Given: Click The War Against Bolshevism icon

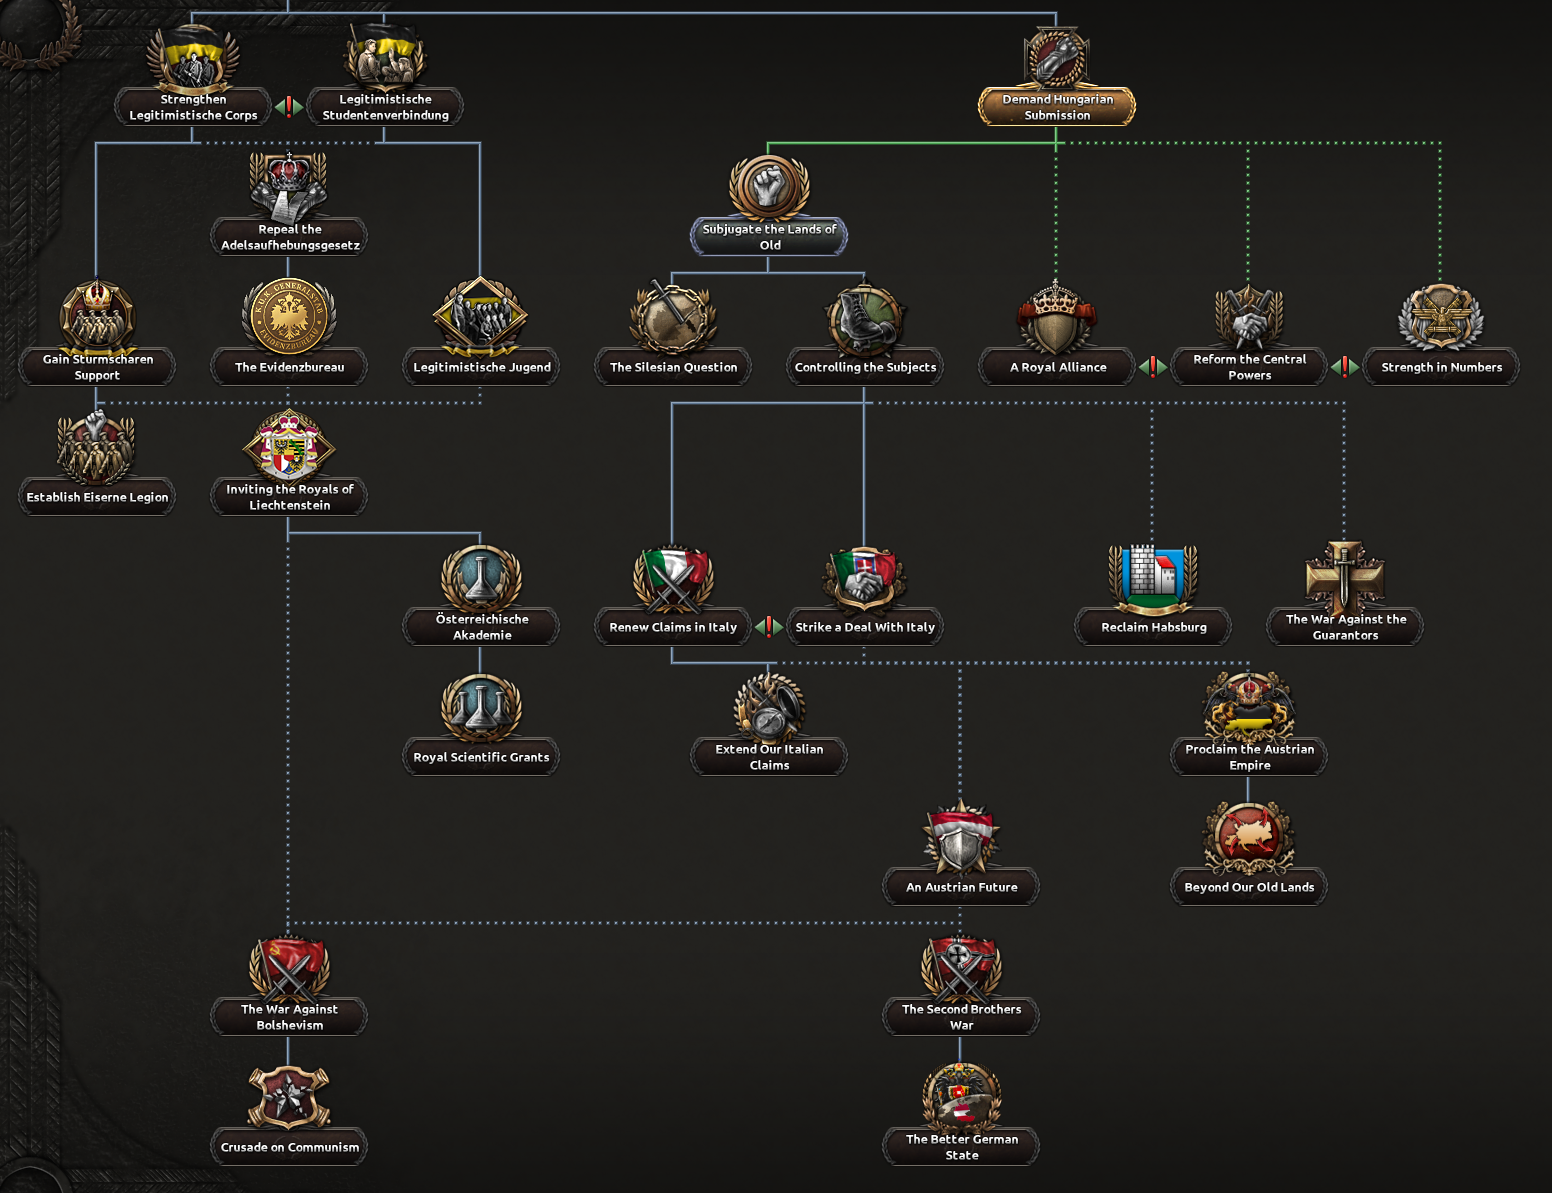Looking at the screenshot, I should tap(289, 968).
